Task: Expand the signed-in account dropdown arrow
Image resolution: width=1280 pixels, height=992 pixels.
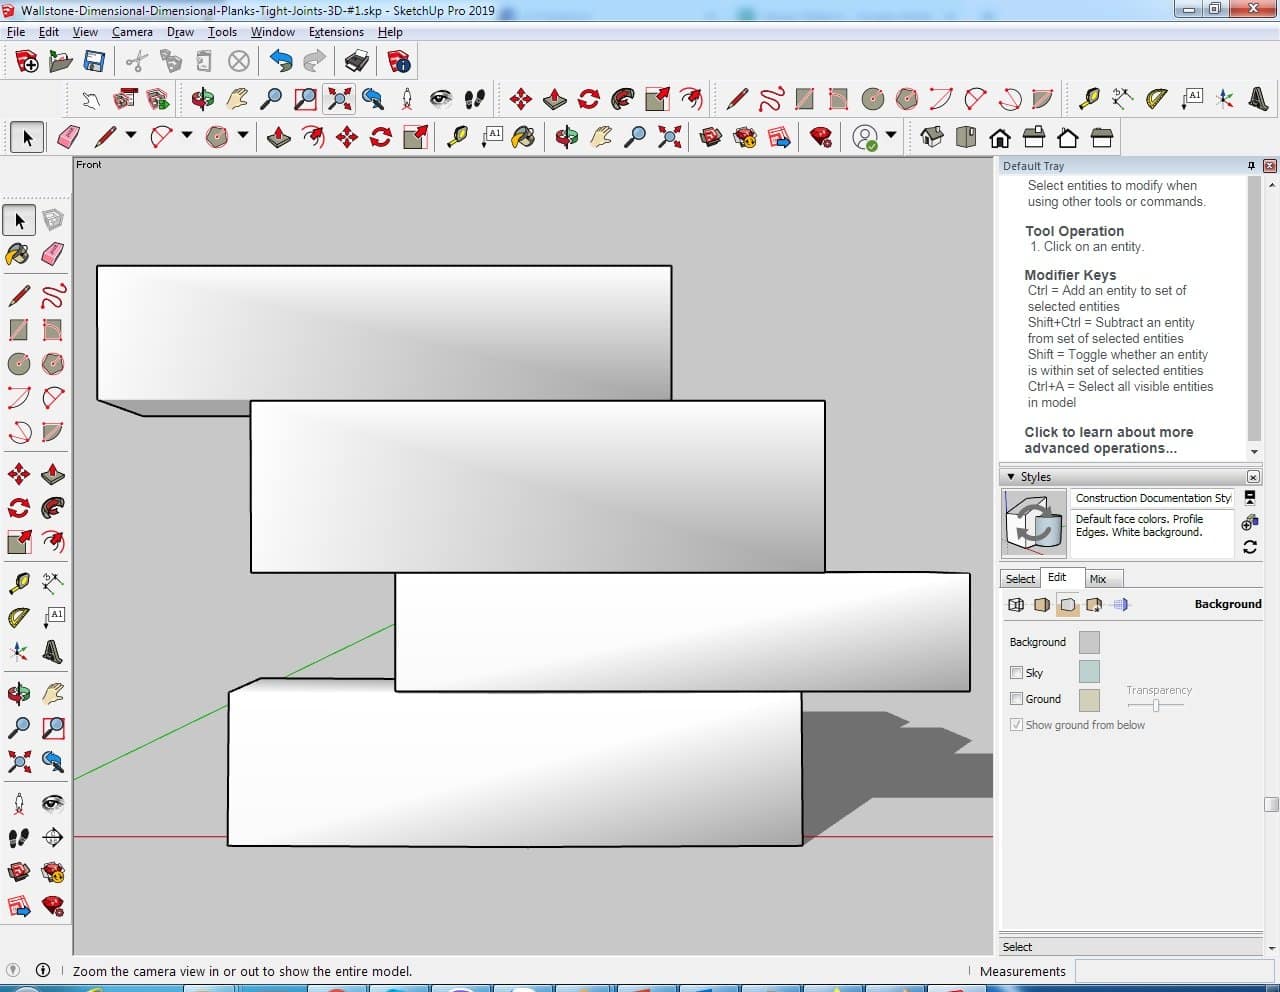Action: 891,135
